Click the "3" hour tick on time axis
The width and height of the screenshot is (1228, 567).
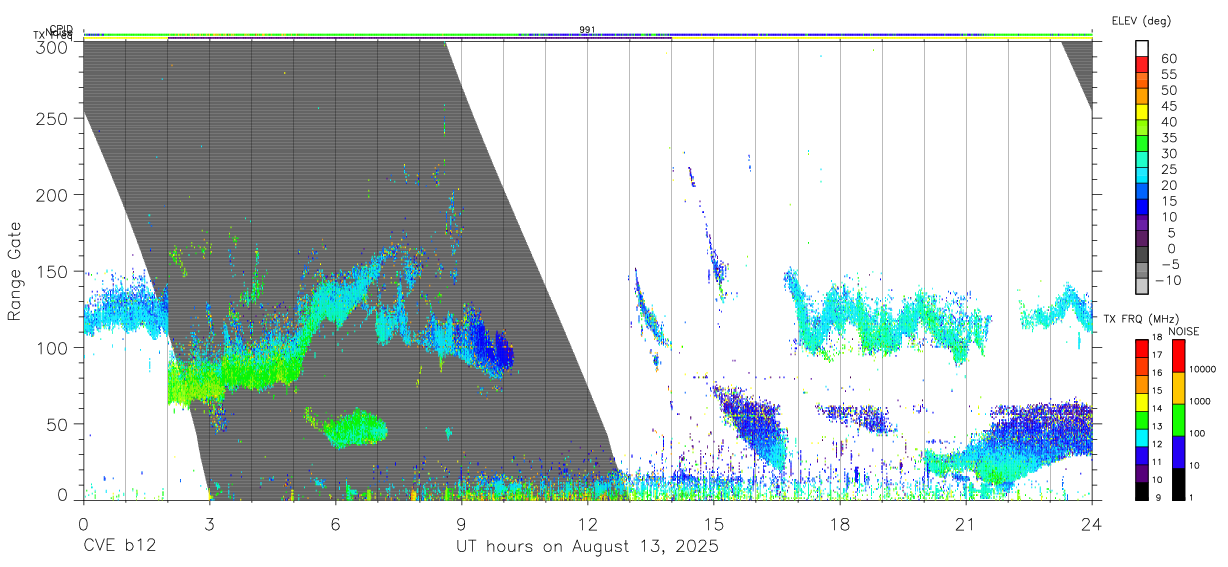point(209,522)
